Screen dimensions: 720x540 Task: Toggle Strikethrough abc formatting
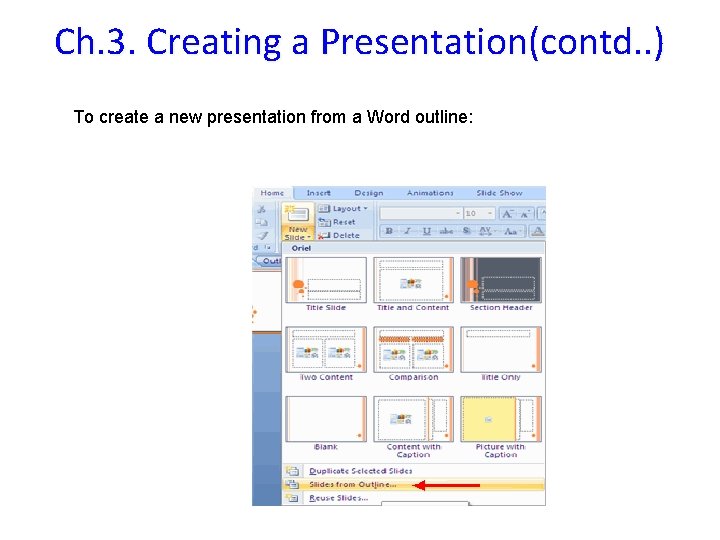click(x=446, y=231)
